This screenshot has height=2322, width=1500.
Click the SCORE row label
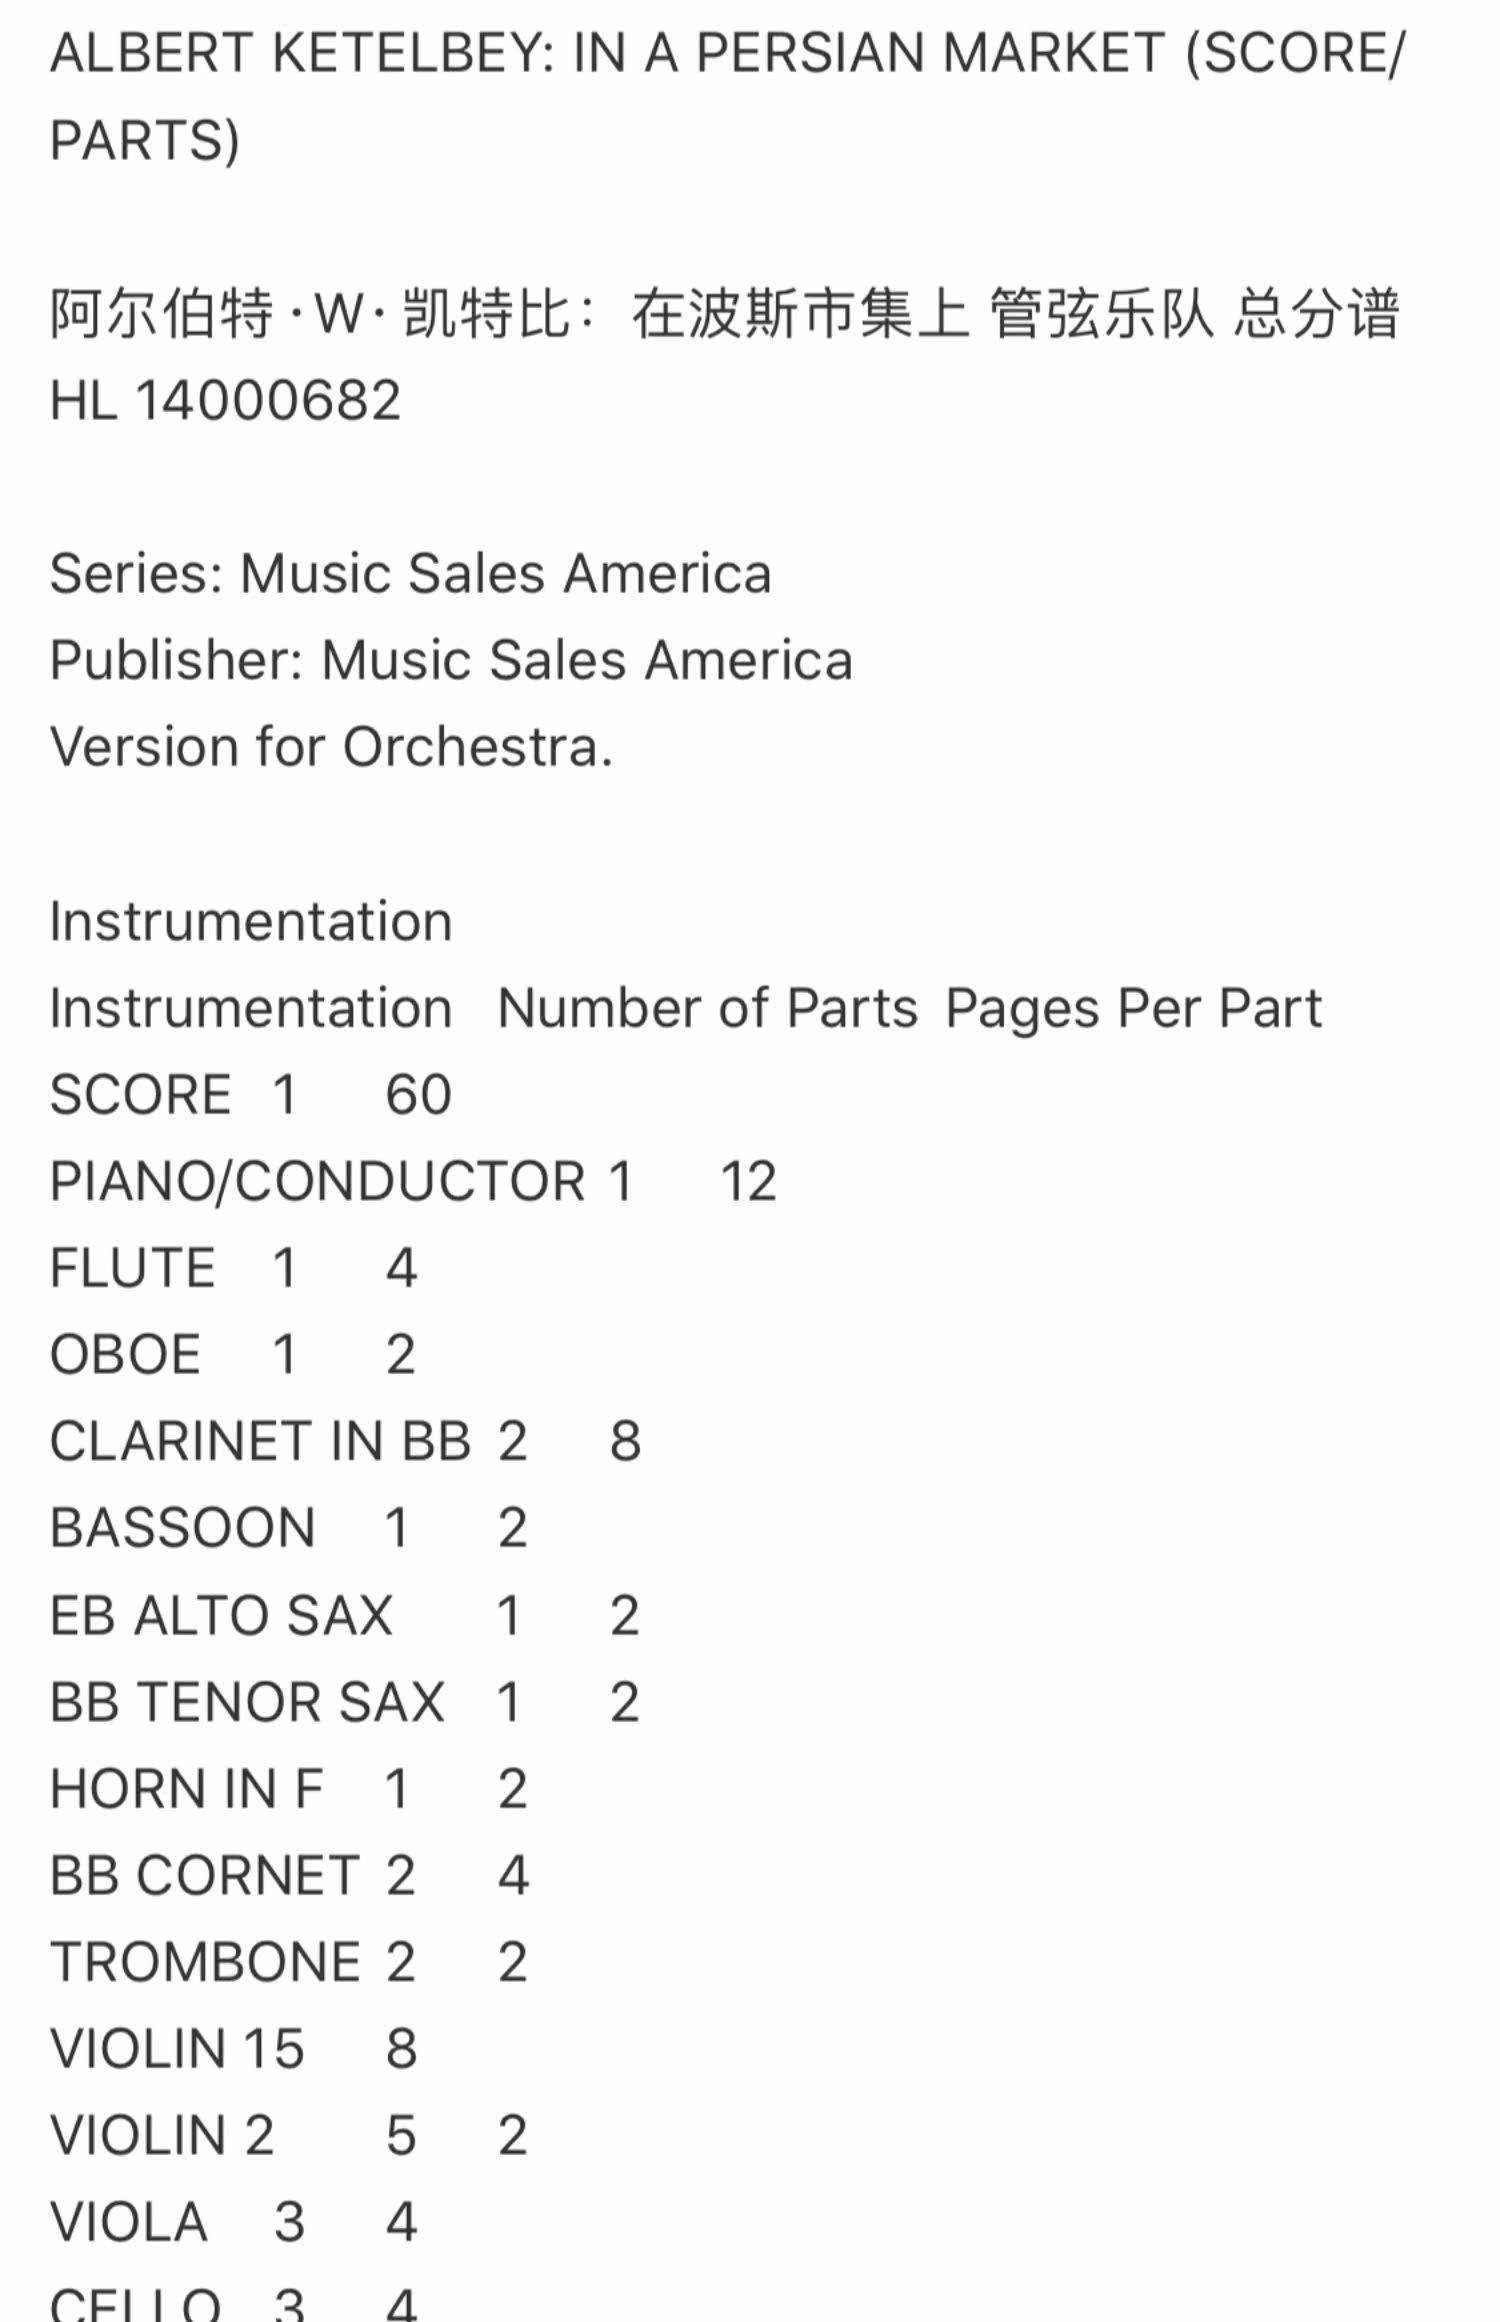pos(140,1095)
